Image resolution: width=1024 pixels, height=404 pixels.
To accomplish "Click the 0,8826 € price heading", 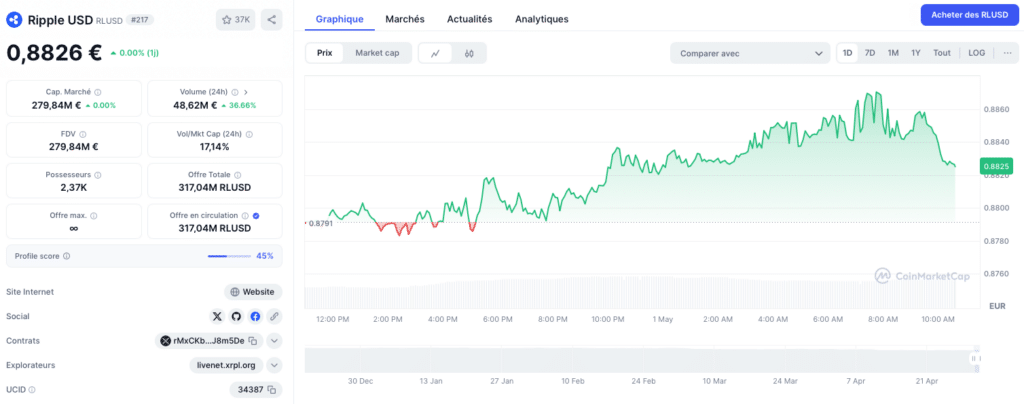I will (54, 53).
